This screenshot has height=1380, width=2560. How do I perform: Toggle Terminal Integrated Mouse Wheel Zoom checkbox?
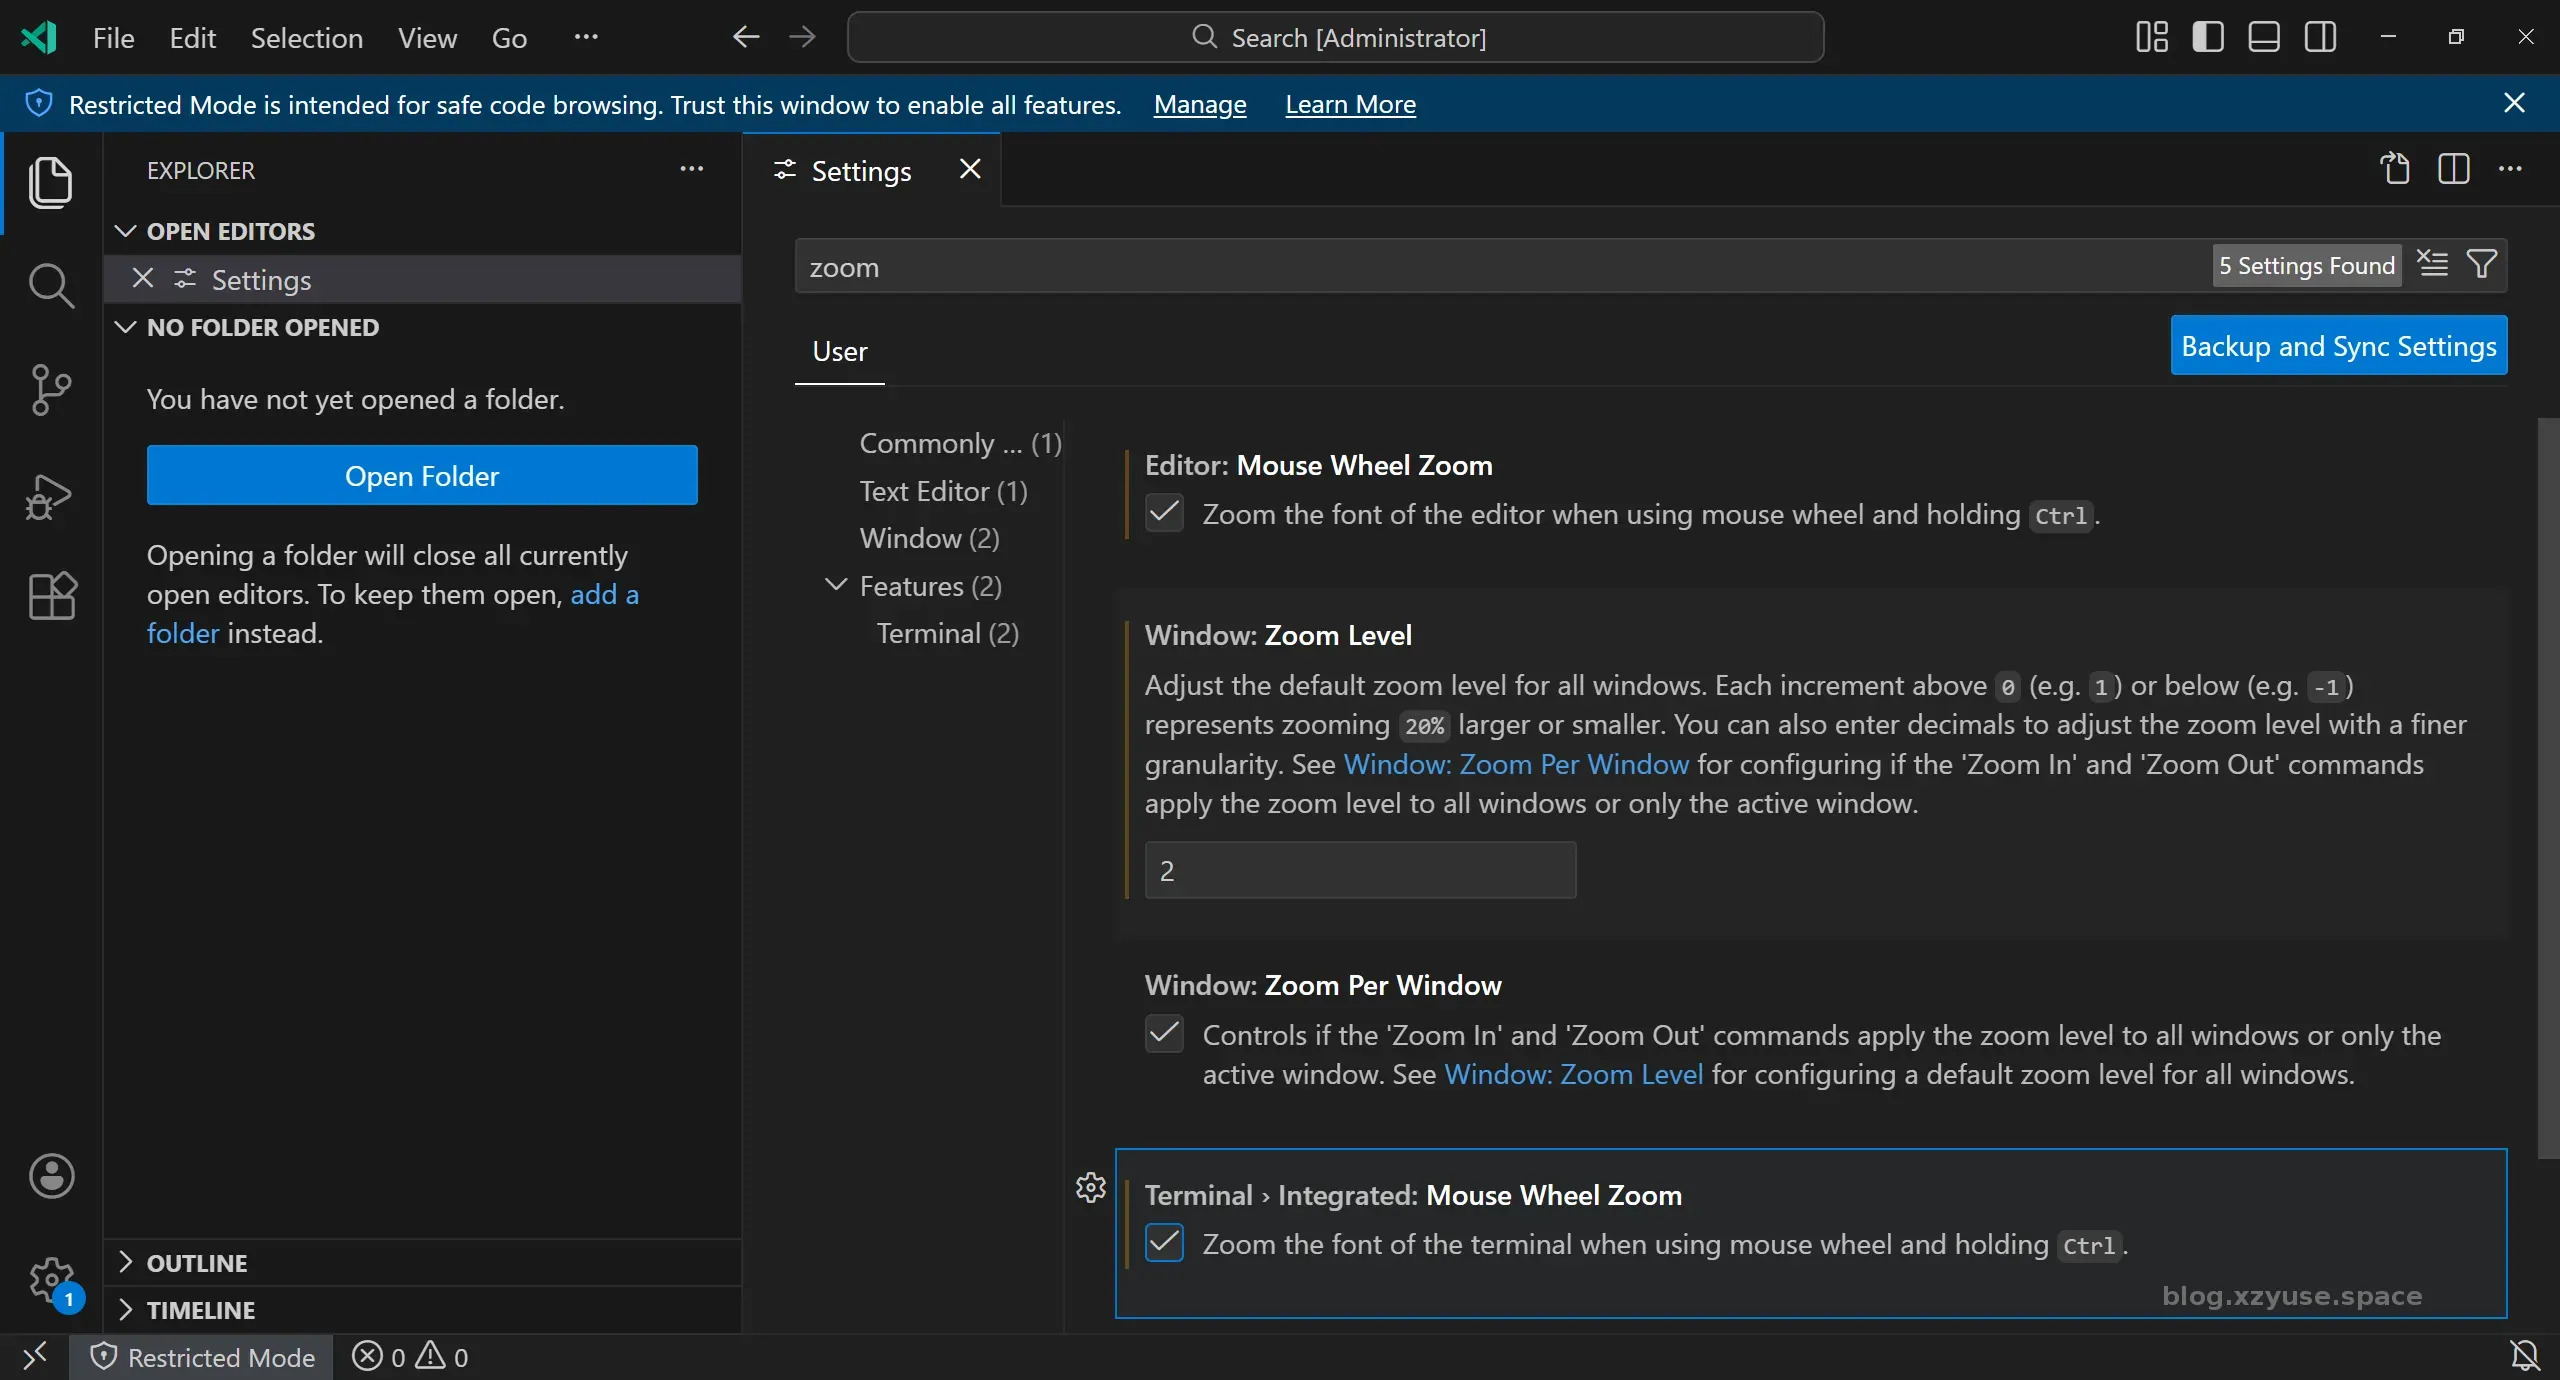[x=1164, y=1243]
